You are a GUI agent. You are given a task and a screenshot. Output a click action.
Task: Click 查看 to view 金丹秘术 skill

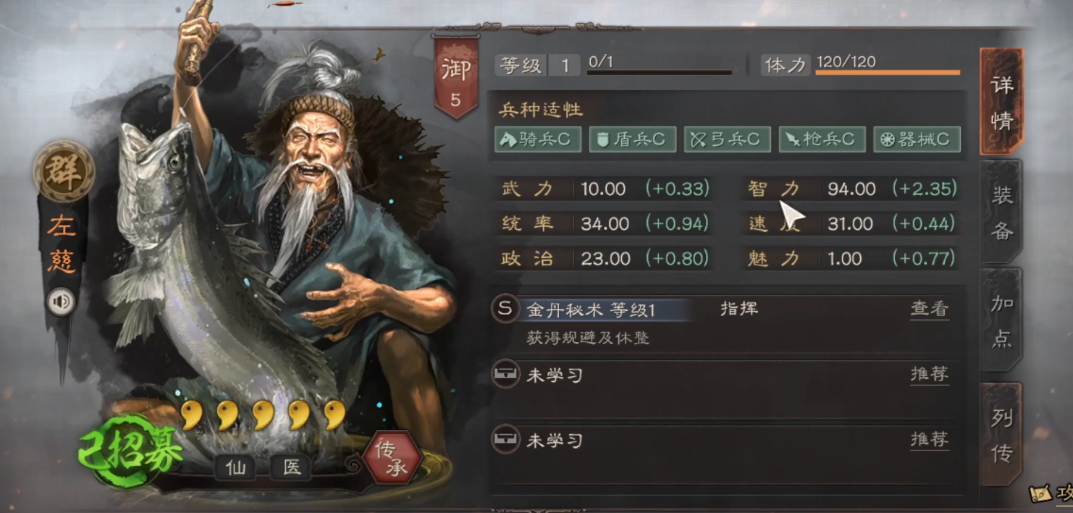(x=929, y=309)
